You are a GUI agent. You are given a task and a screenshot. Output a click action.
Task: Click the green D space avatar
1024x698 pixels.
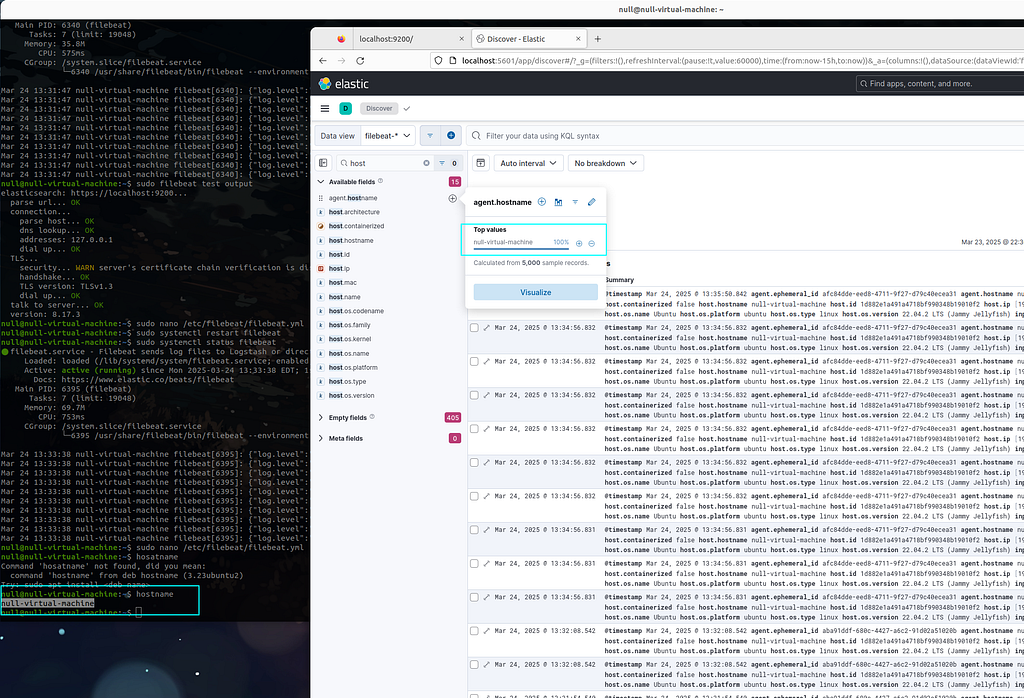coord(345,108)
